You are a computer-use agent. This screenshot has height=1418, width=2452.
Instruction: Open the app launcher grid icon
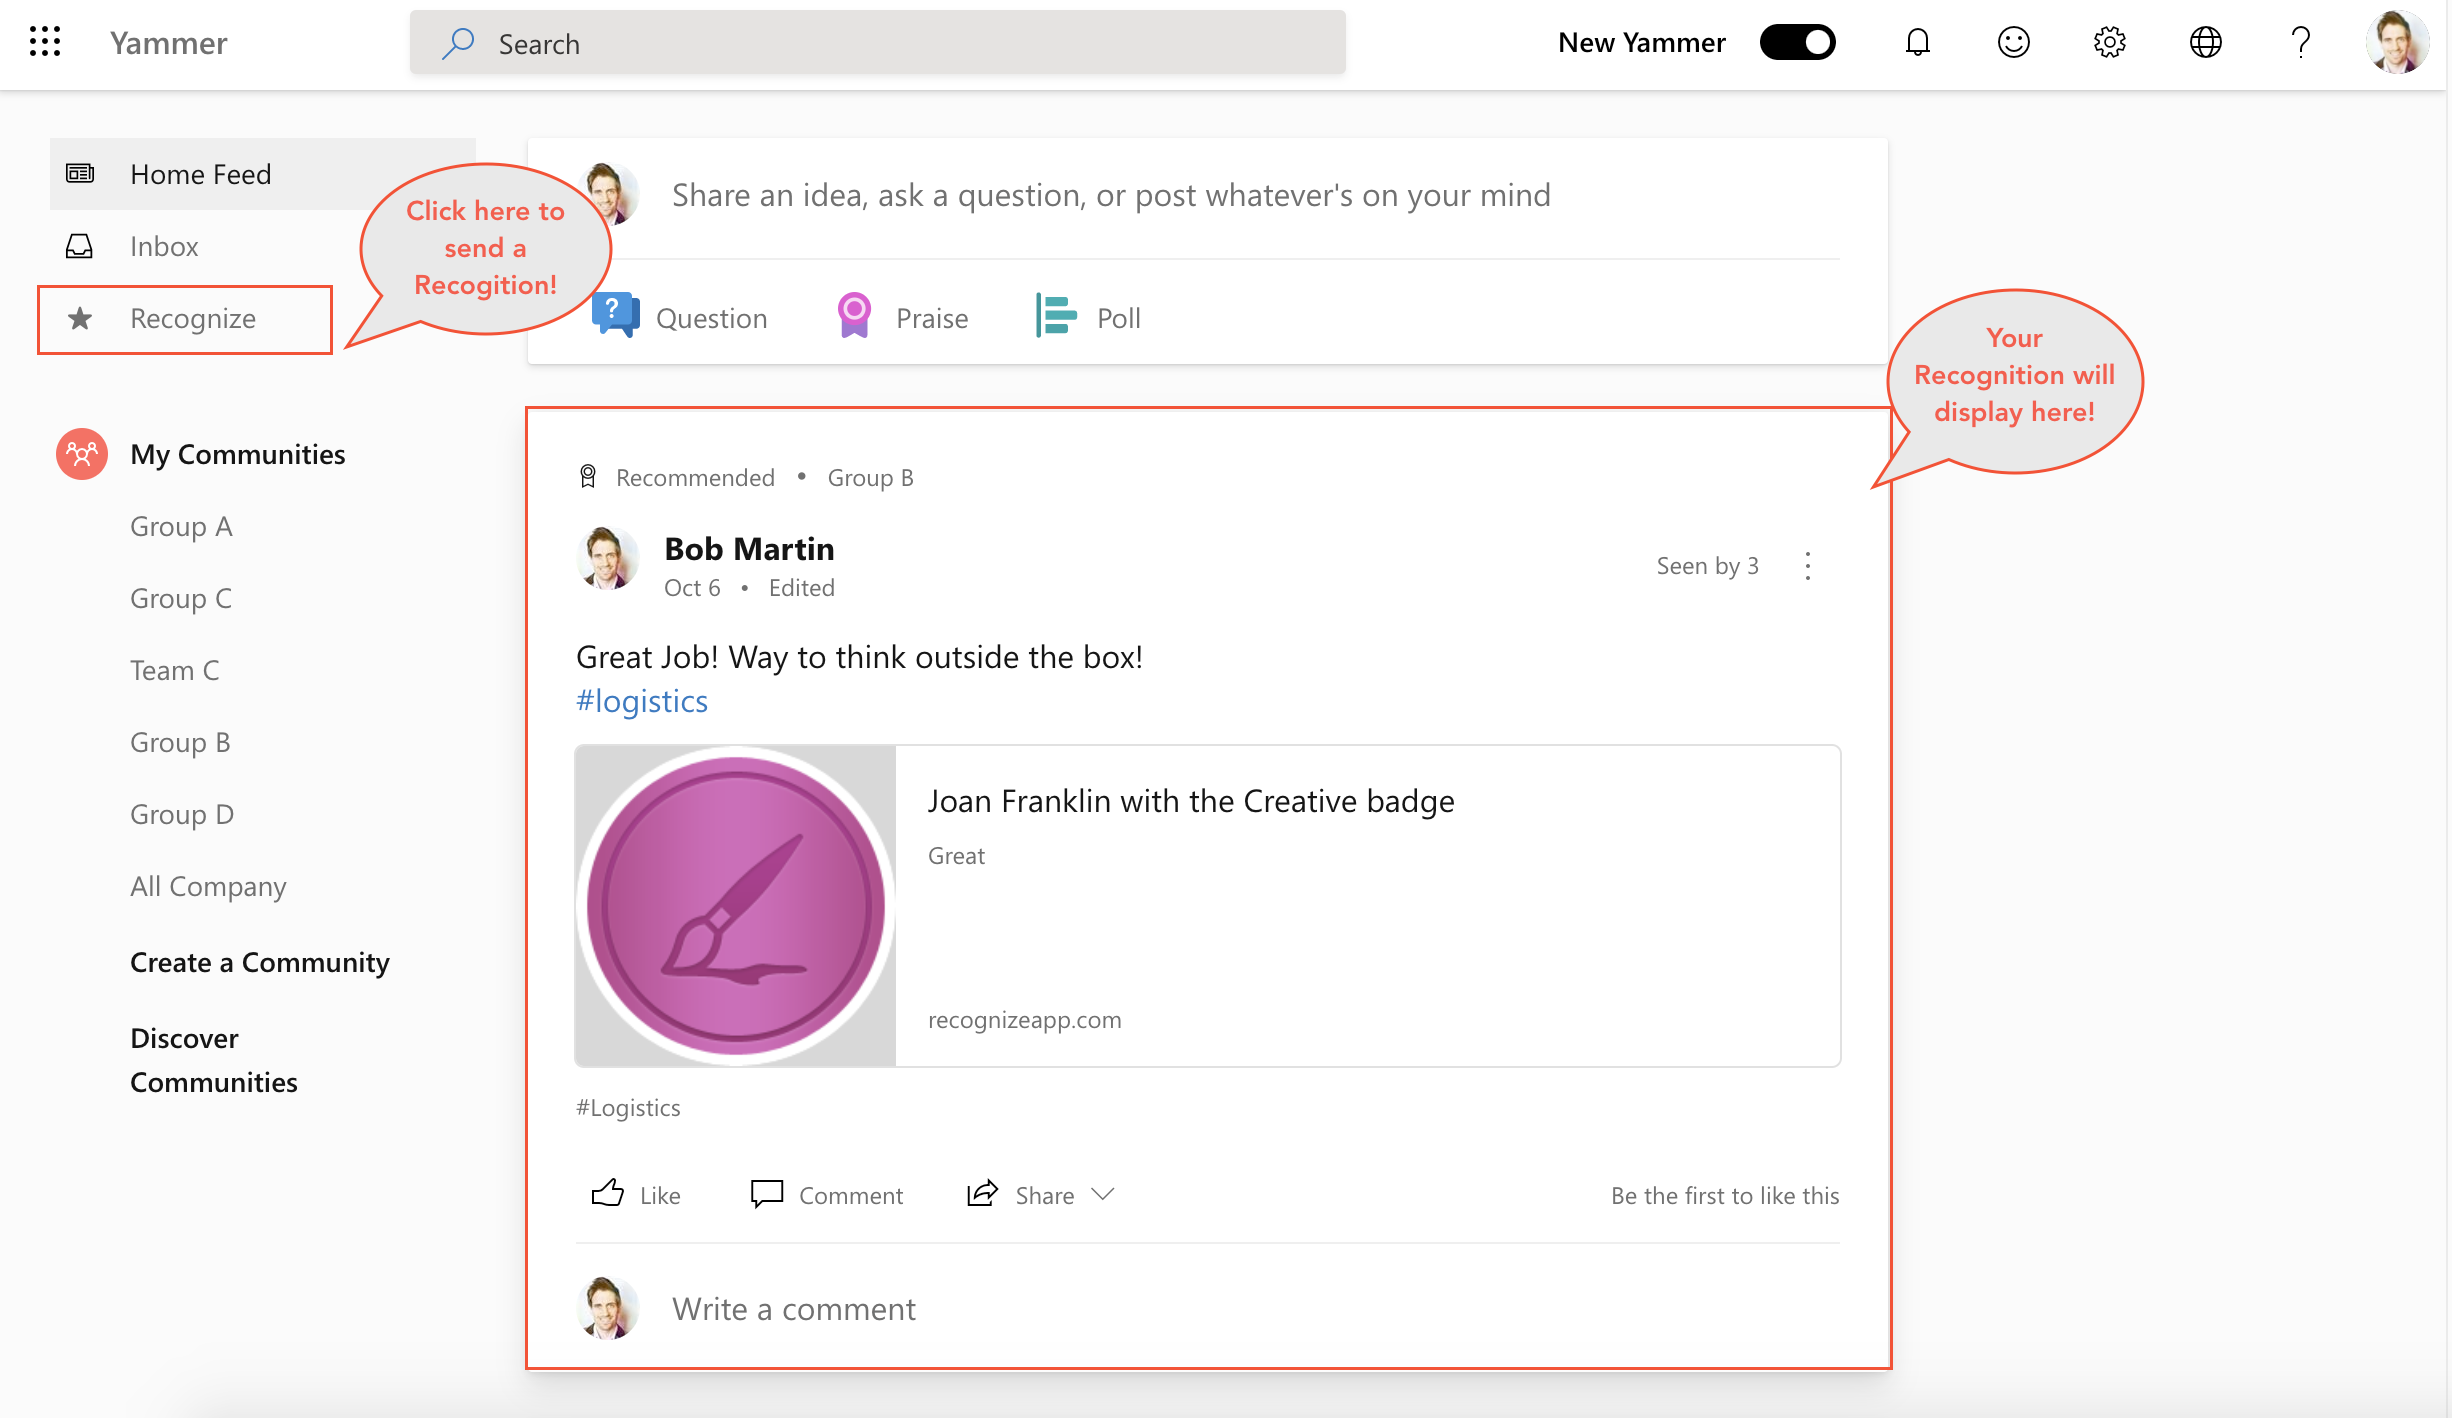45,42
